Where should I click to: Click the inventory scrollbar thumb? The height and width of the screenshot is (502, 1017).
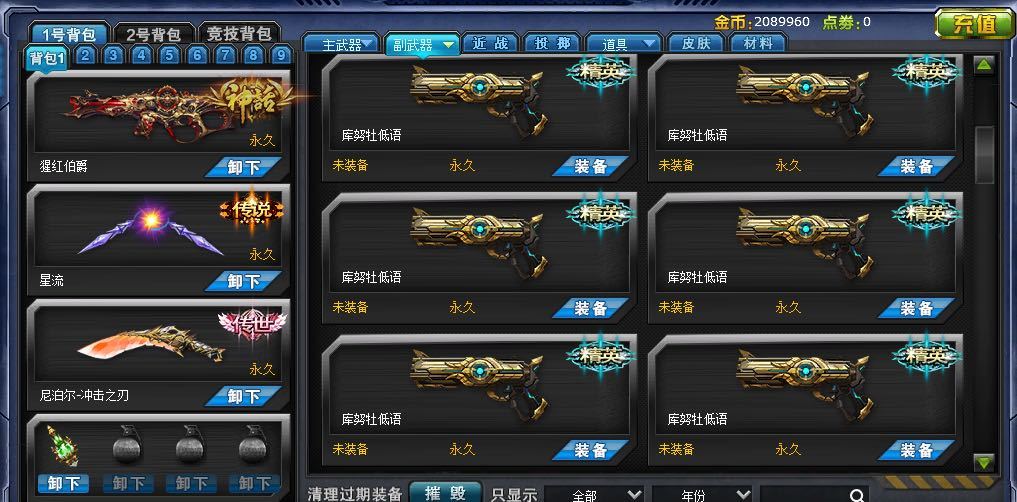coord(985,154)
